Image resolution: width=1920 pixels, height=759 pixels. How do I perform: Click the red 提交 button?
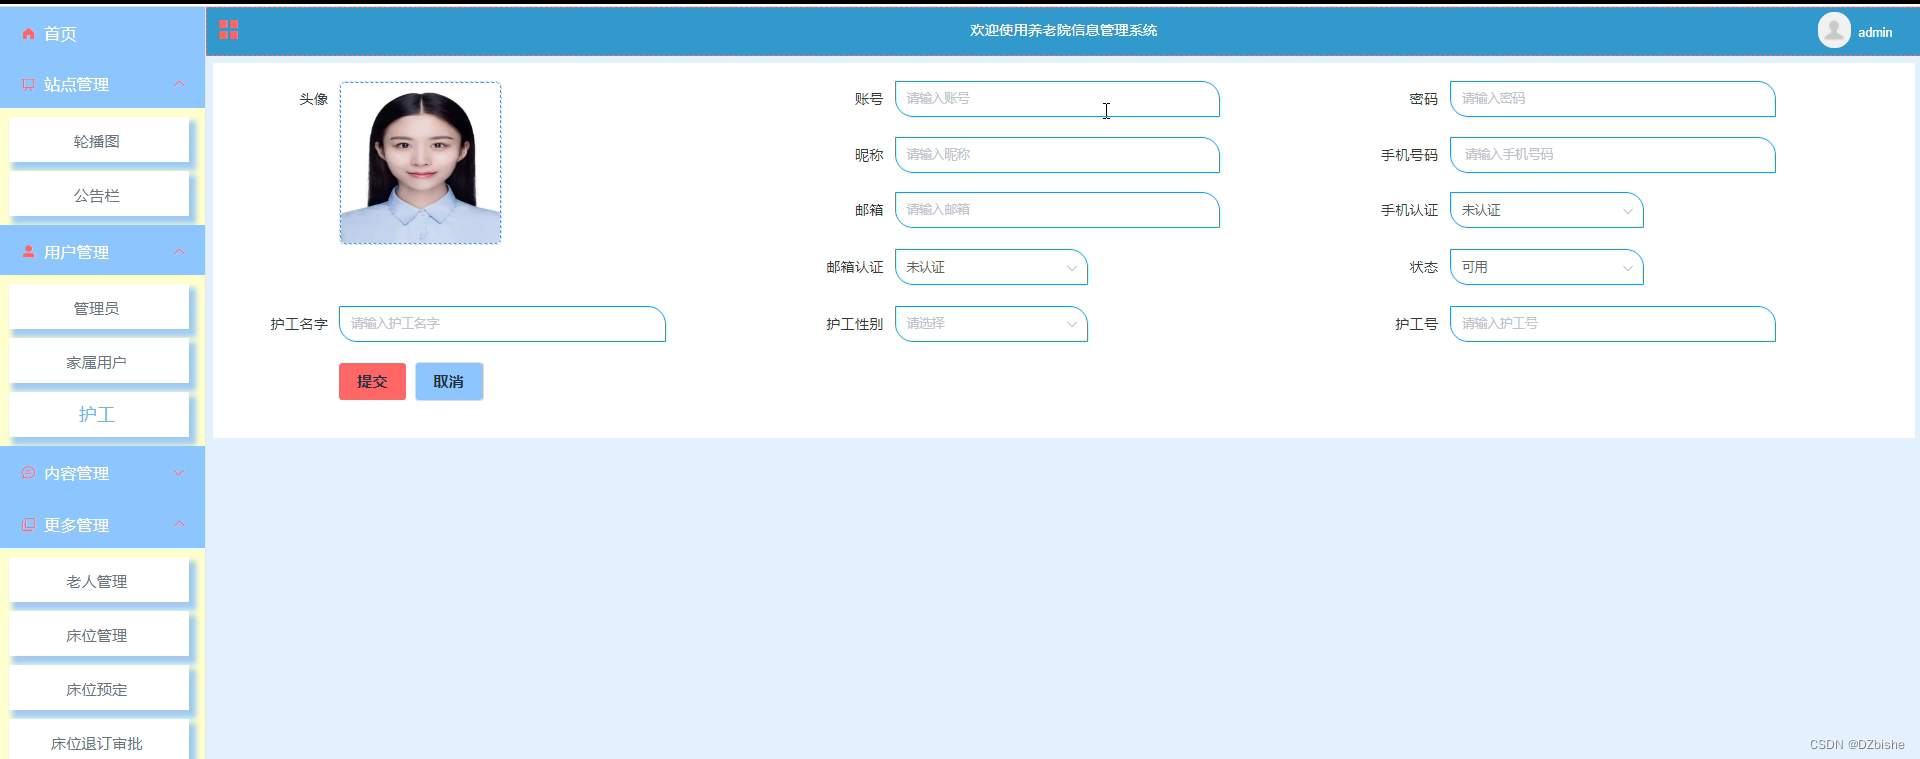372,381
